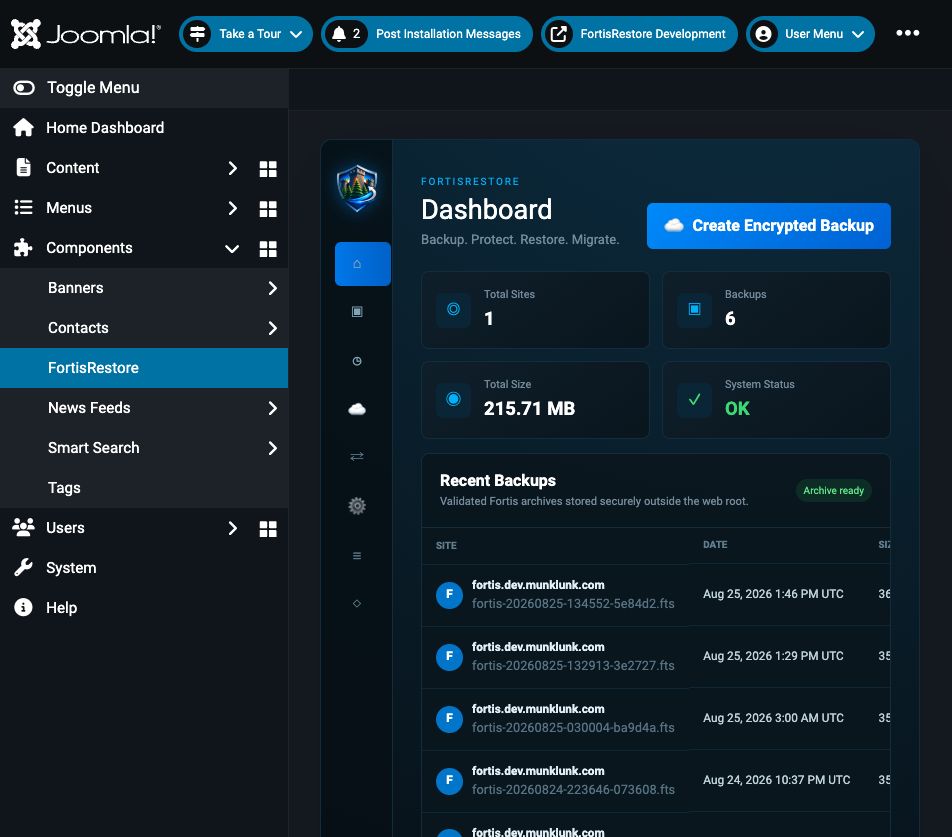Click the 215.71 MB total size value

[x=529, y=408]
